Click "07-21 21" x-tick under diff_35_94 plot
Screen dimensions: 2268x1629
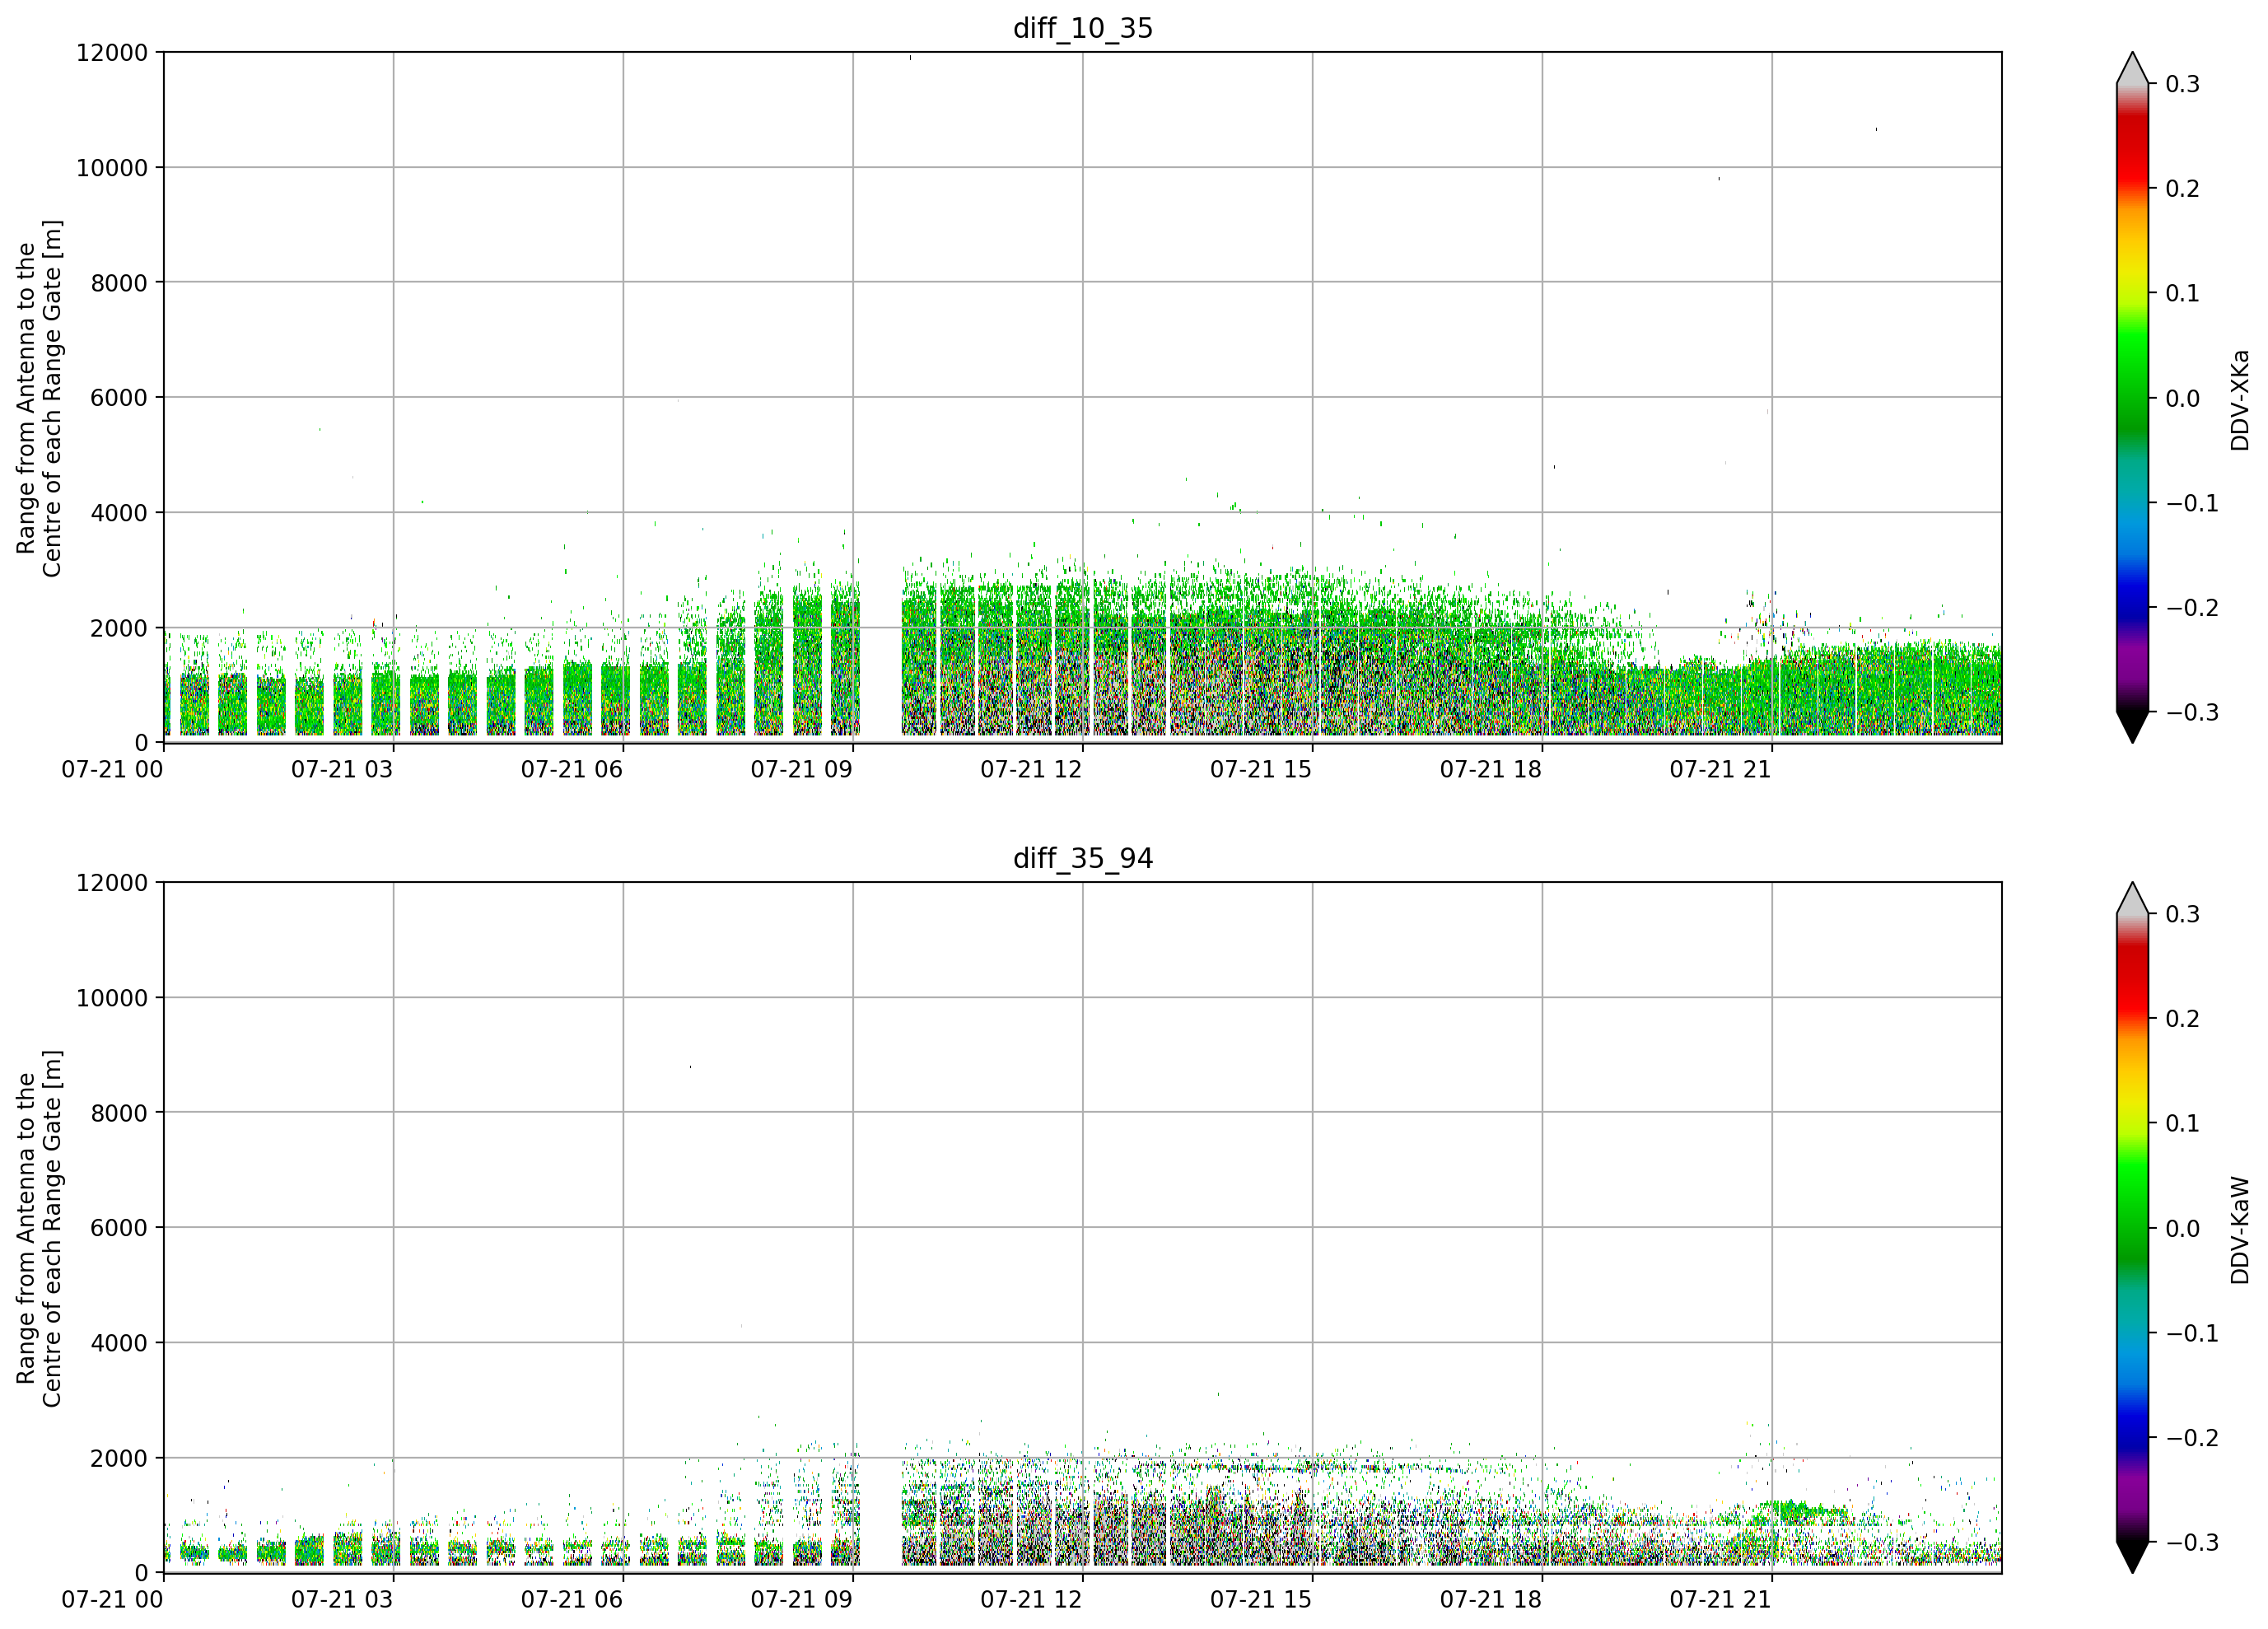point(1720,1599)
